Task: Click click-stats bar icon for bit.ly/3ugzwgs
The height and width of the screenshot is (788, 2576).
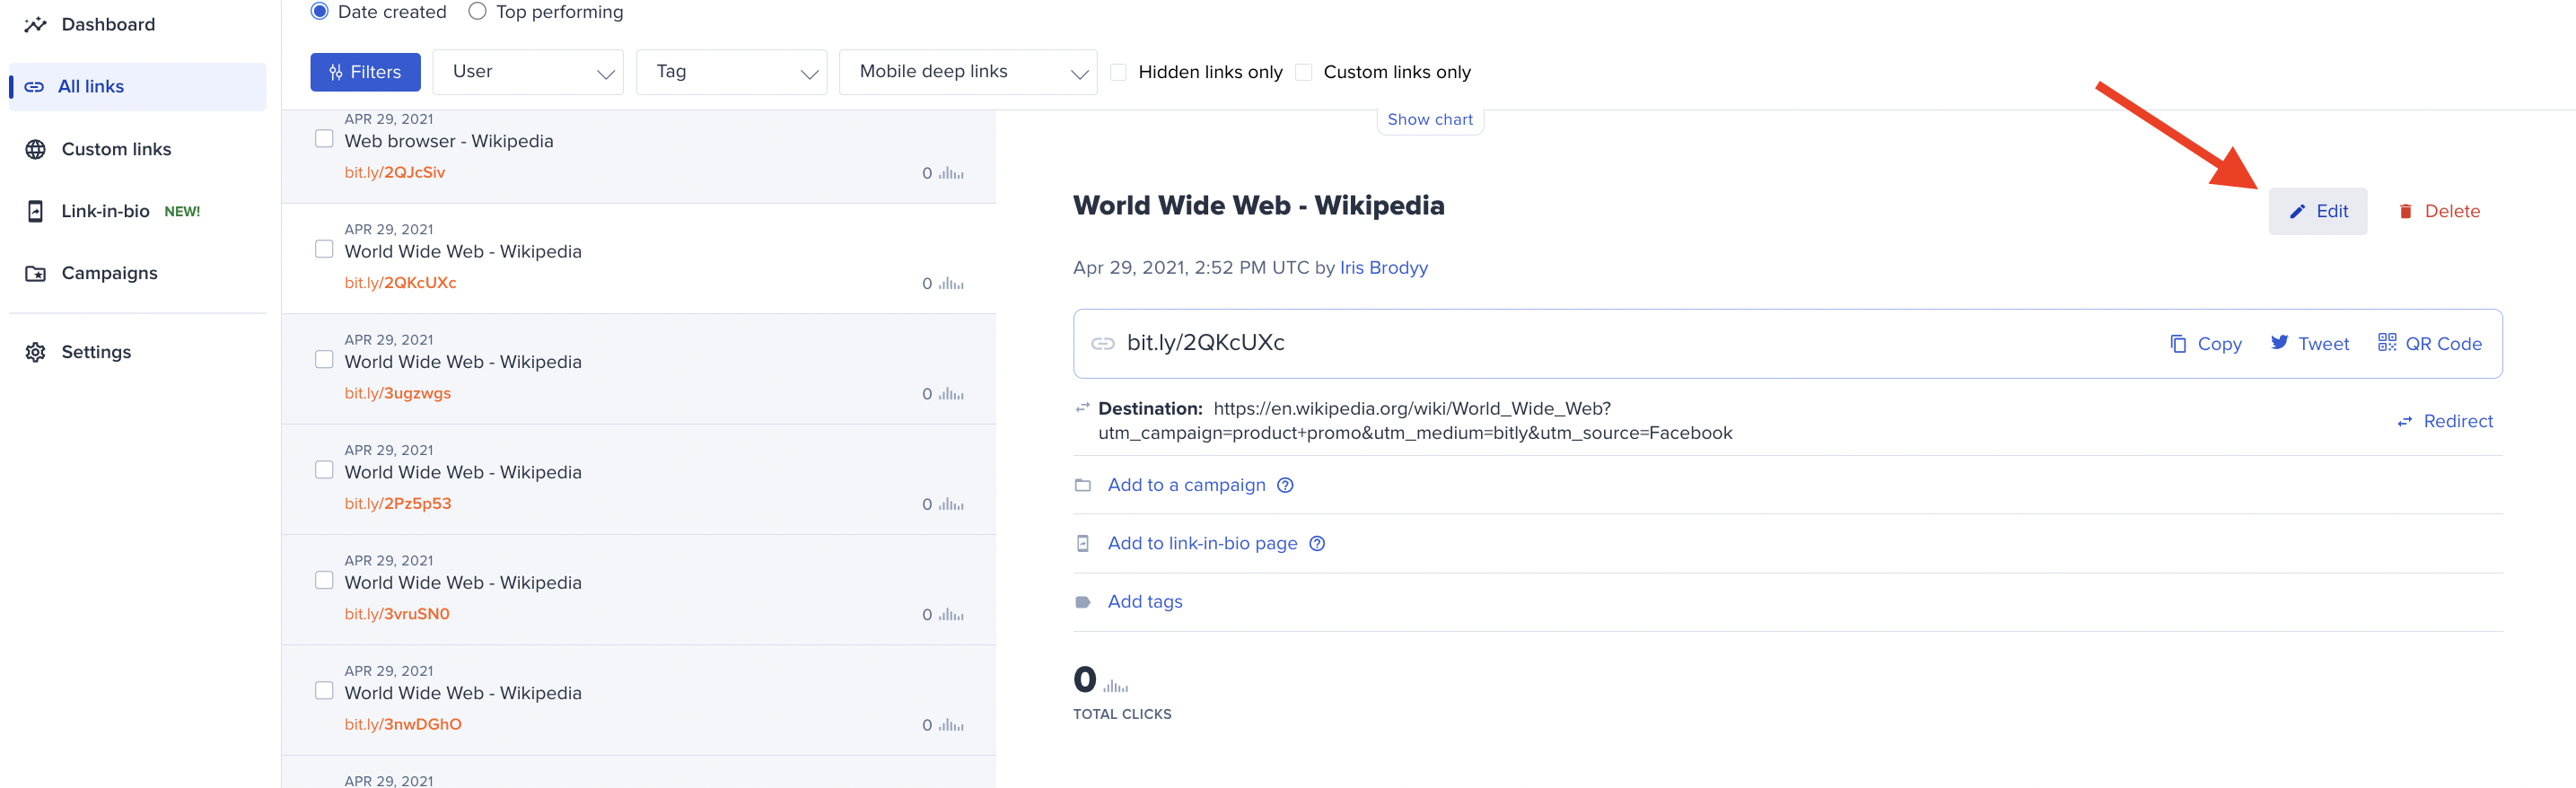Action: 951,394
